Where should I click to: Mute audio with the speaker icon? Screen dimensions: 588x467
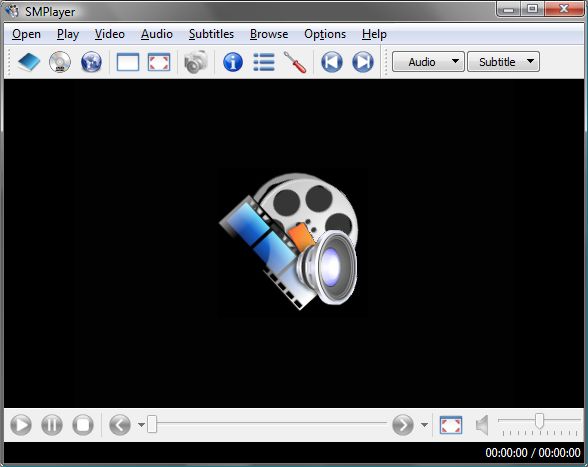pyautogui.click(x=482, y=425)
